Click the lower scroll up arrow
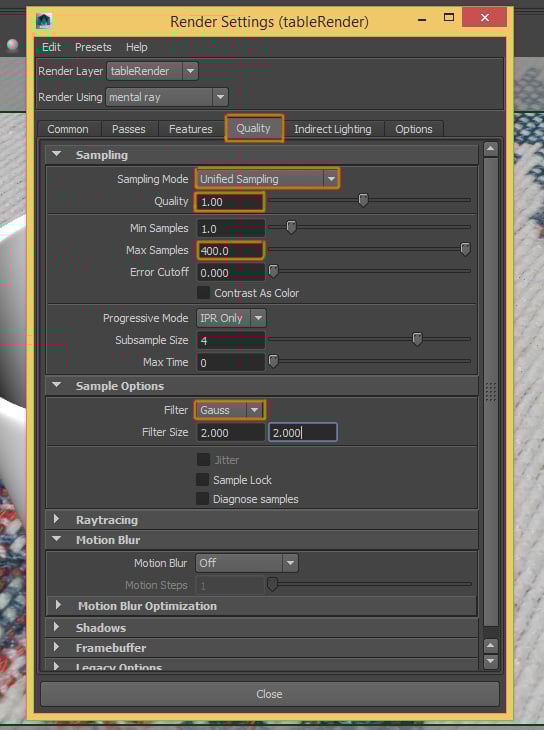Image resolution: width=544 pixels, height=730 pixels. pos(490,645)
